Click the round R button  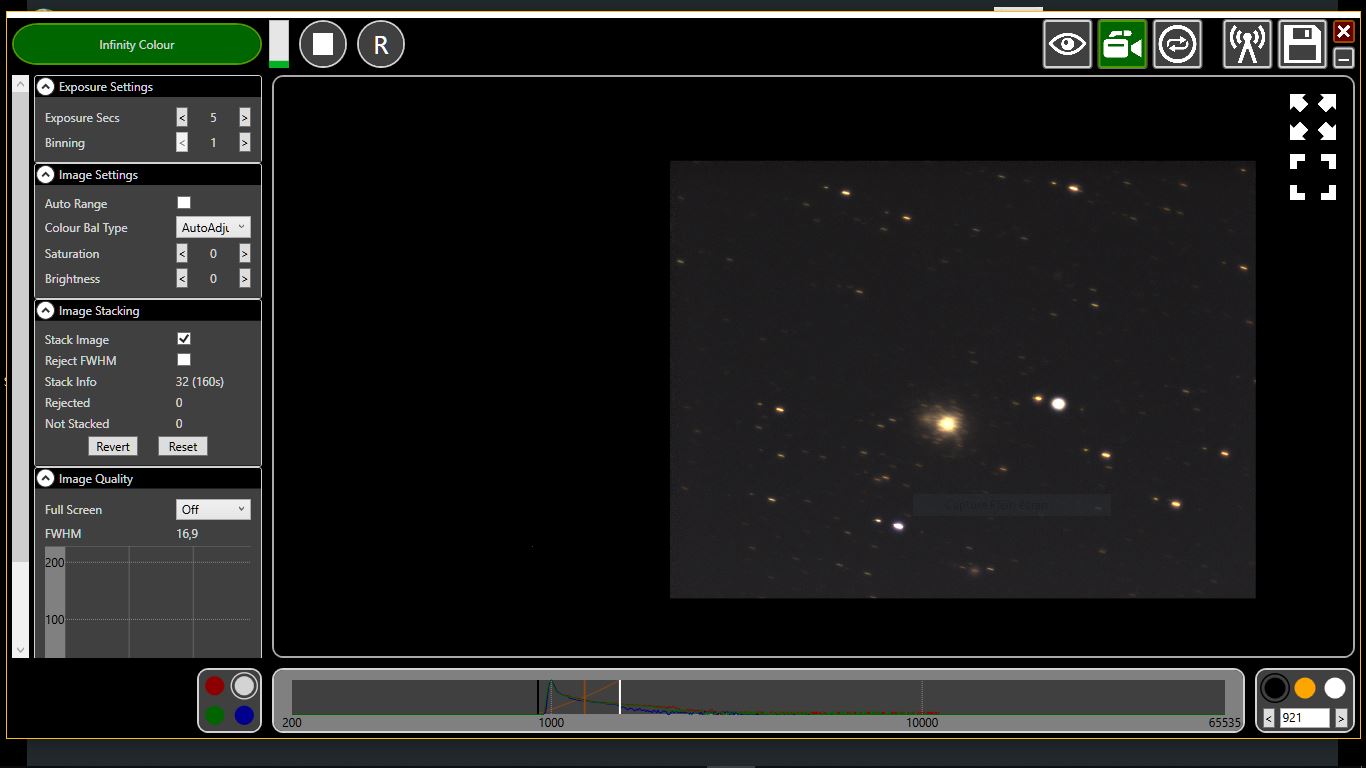click(x=381, y=45)
